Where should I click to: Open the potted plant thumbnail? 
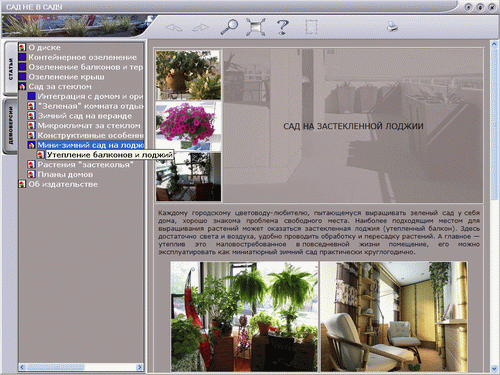tap(188, 75)
